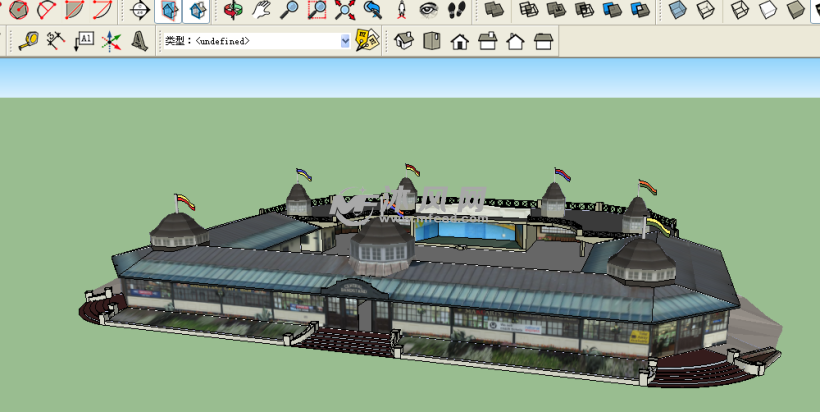This screenshot has height=412, width=820.
Task: Select the Text label tool
Action: coord(84,41)
